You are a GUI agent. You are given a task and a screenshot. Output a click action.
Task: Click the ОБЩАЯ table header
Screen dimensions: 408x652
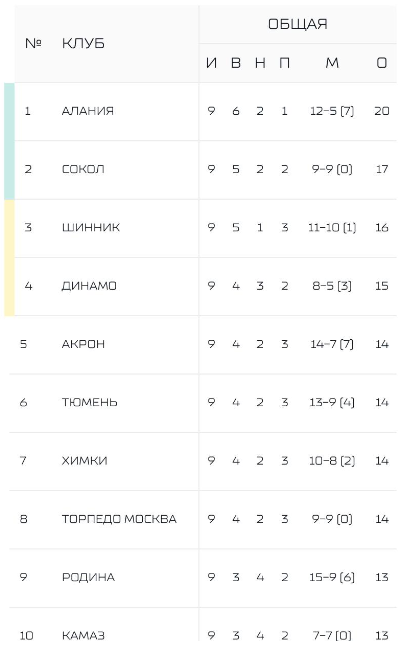pos(297,24)
